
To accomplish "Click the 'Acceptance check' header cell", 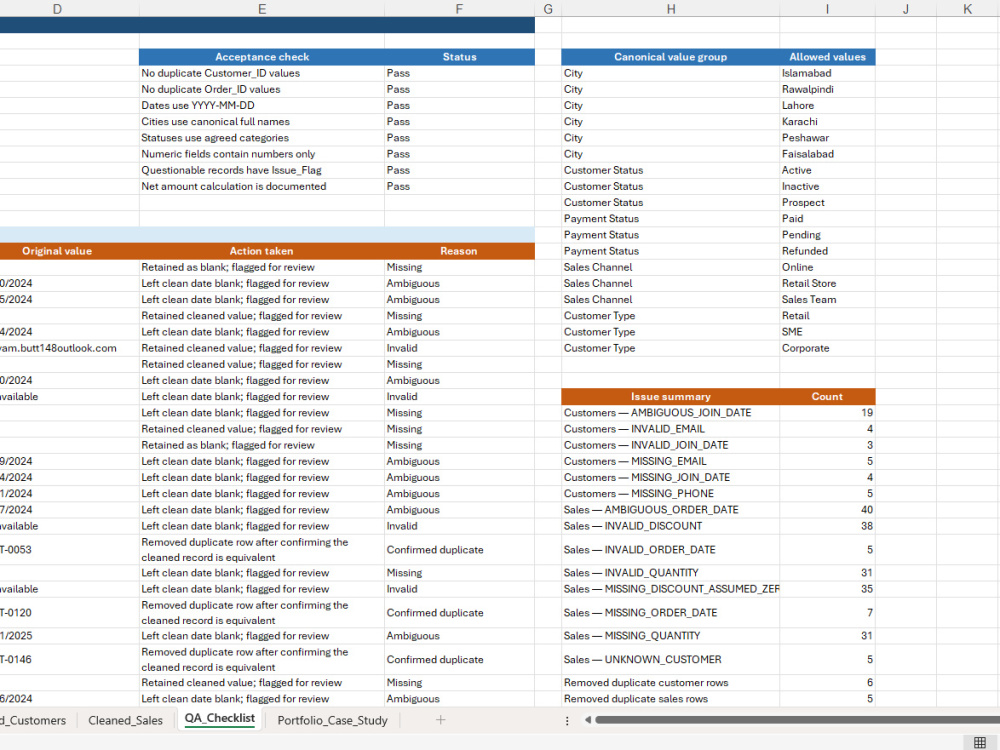I will point(261,57).
